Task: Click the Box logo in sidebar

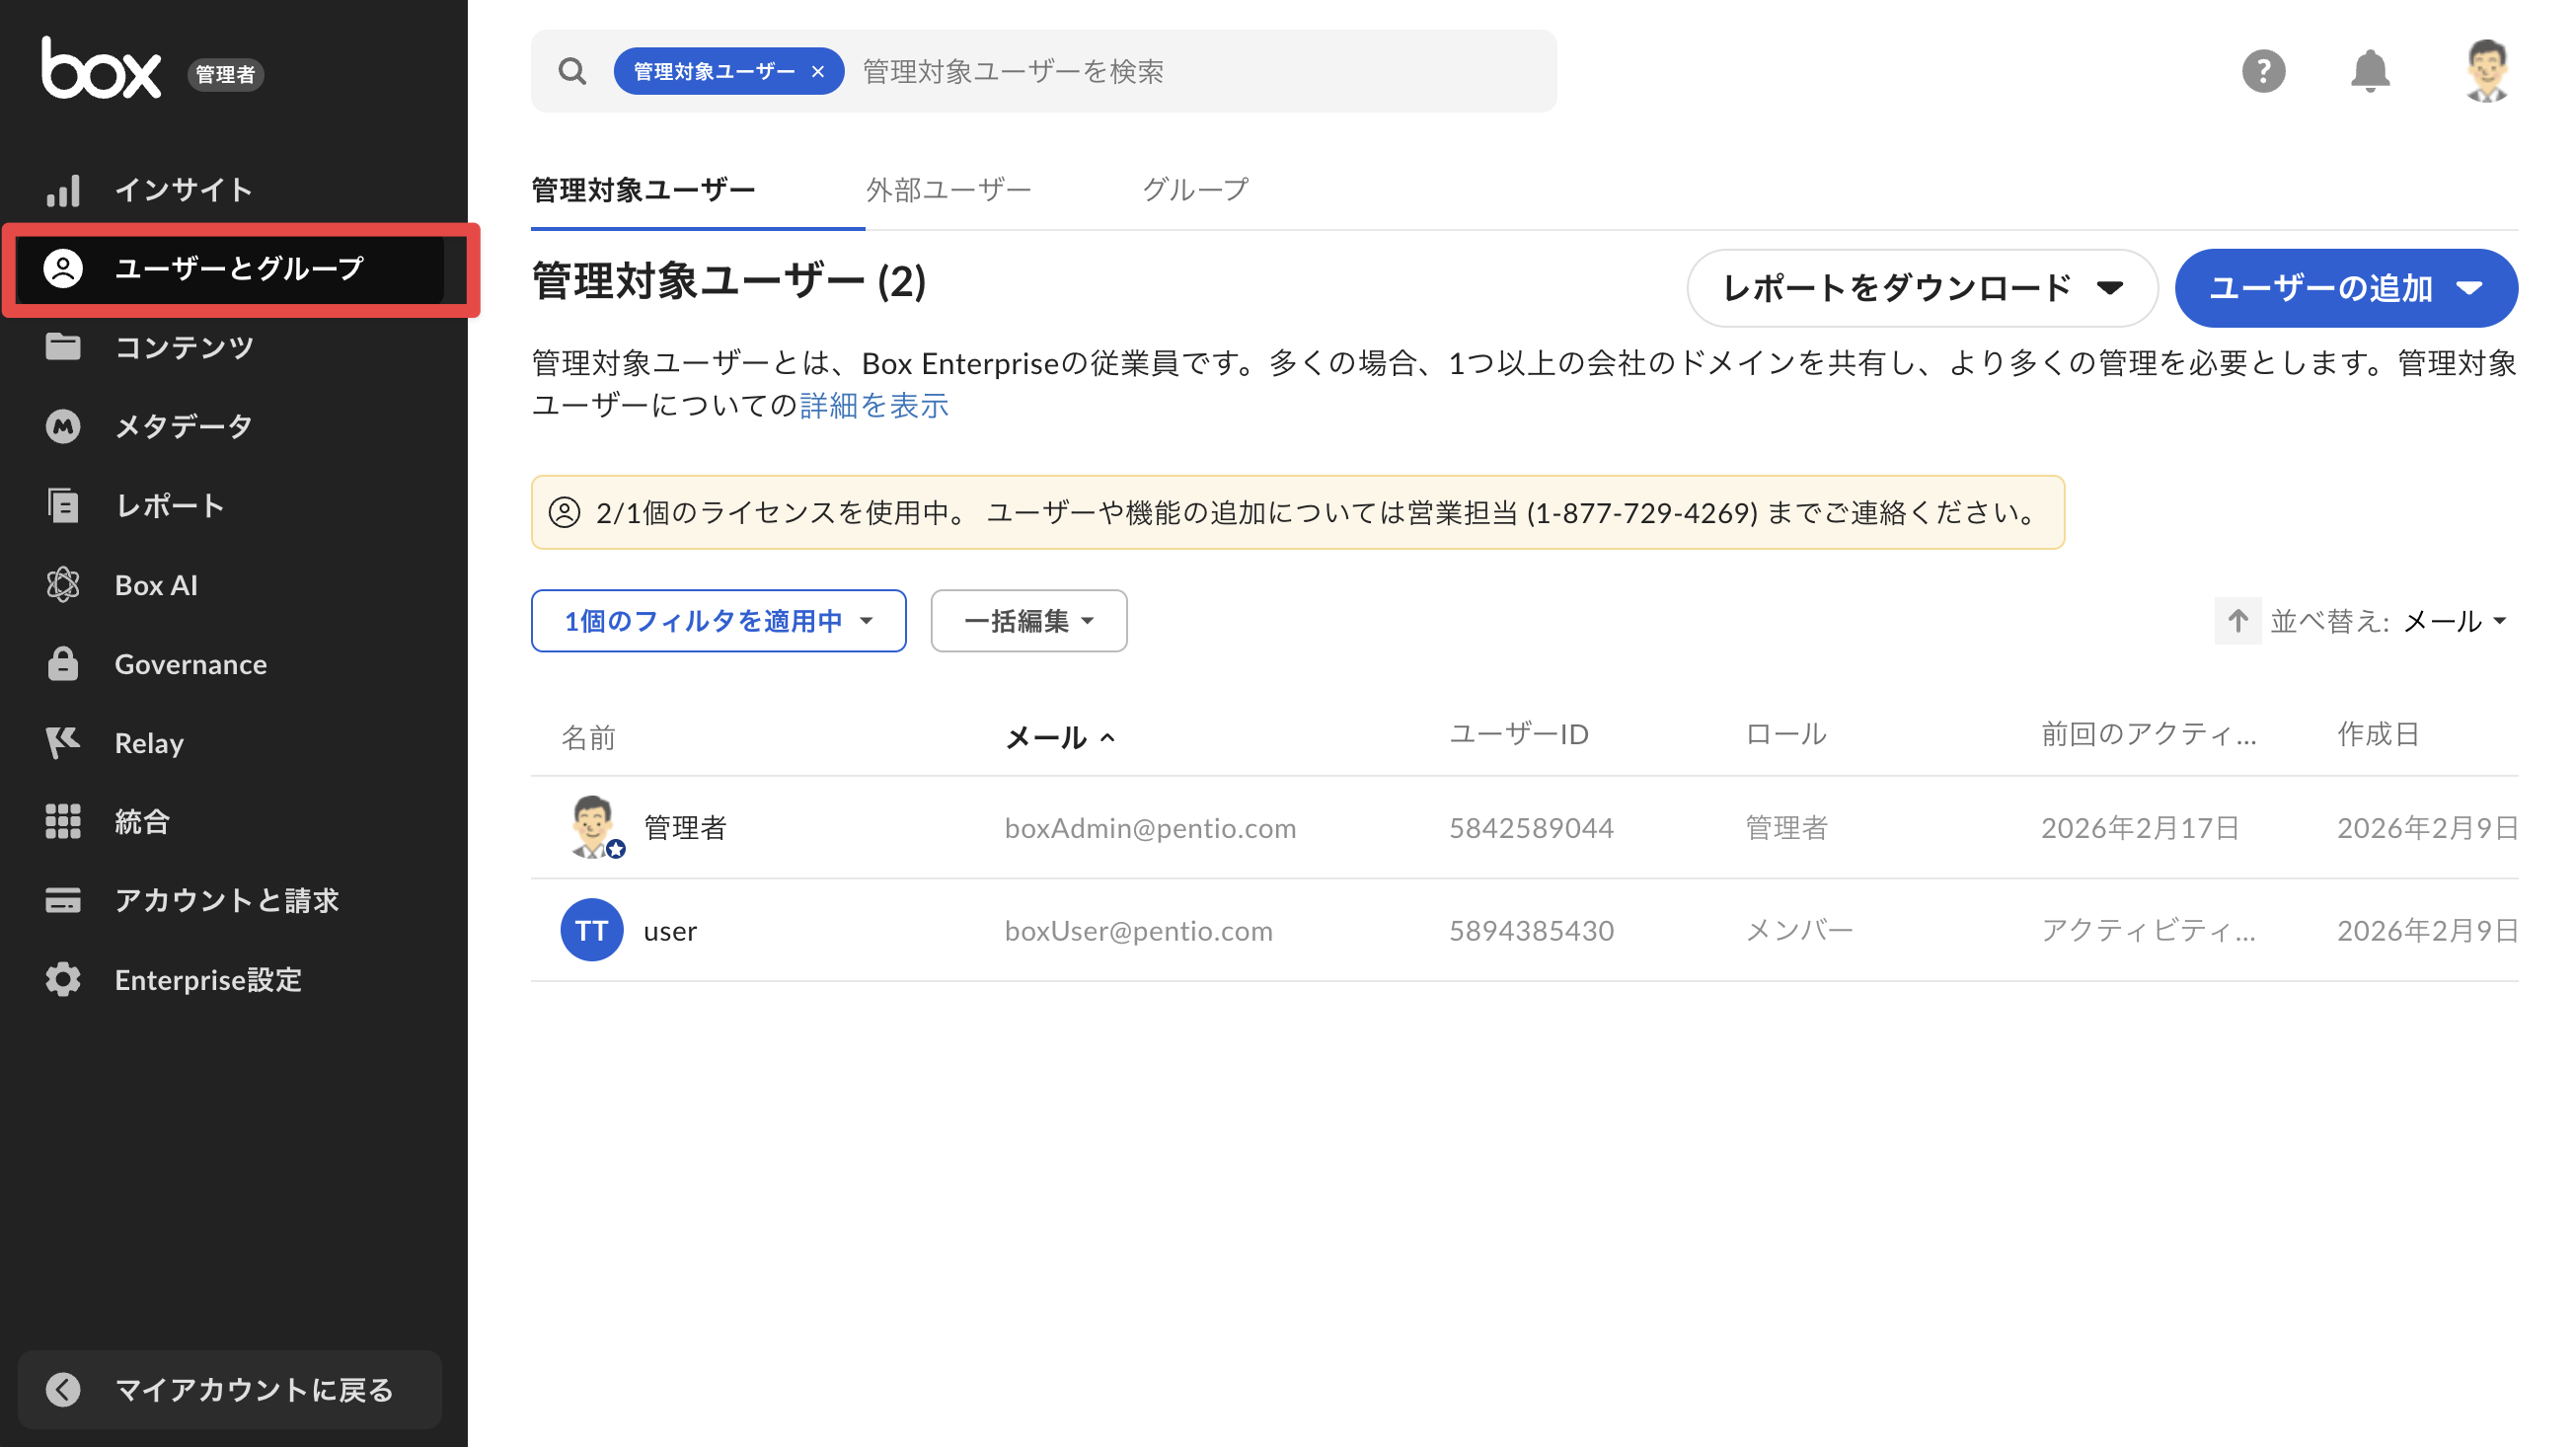Action: (101, 68)
